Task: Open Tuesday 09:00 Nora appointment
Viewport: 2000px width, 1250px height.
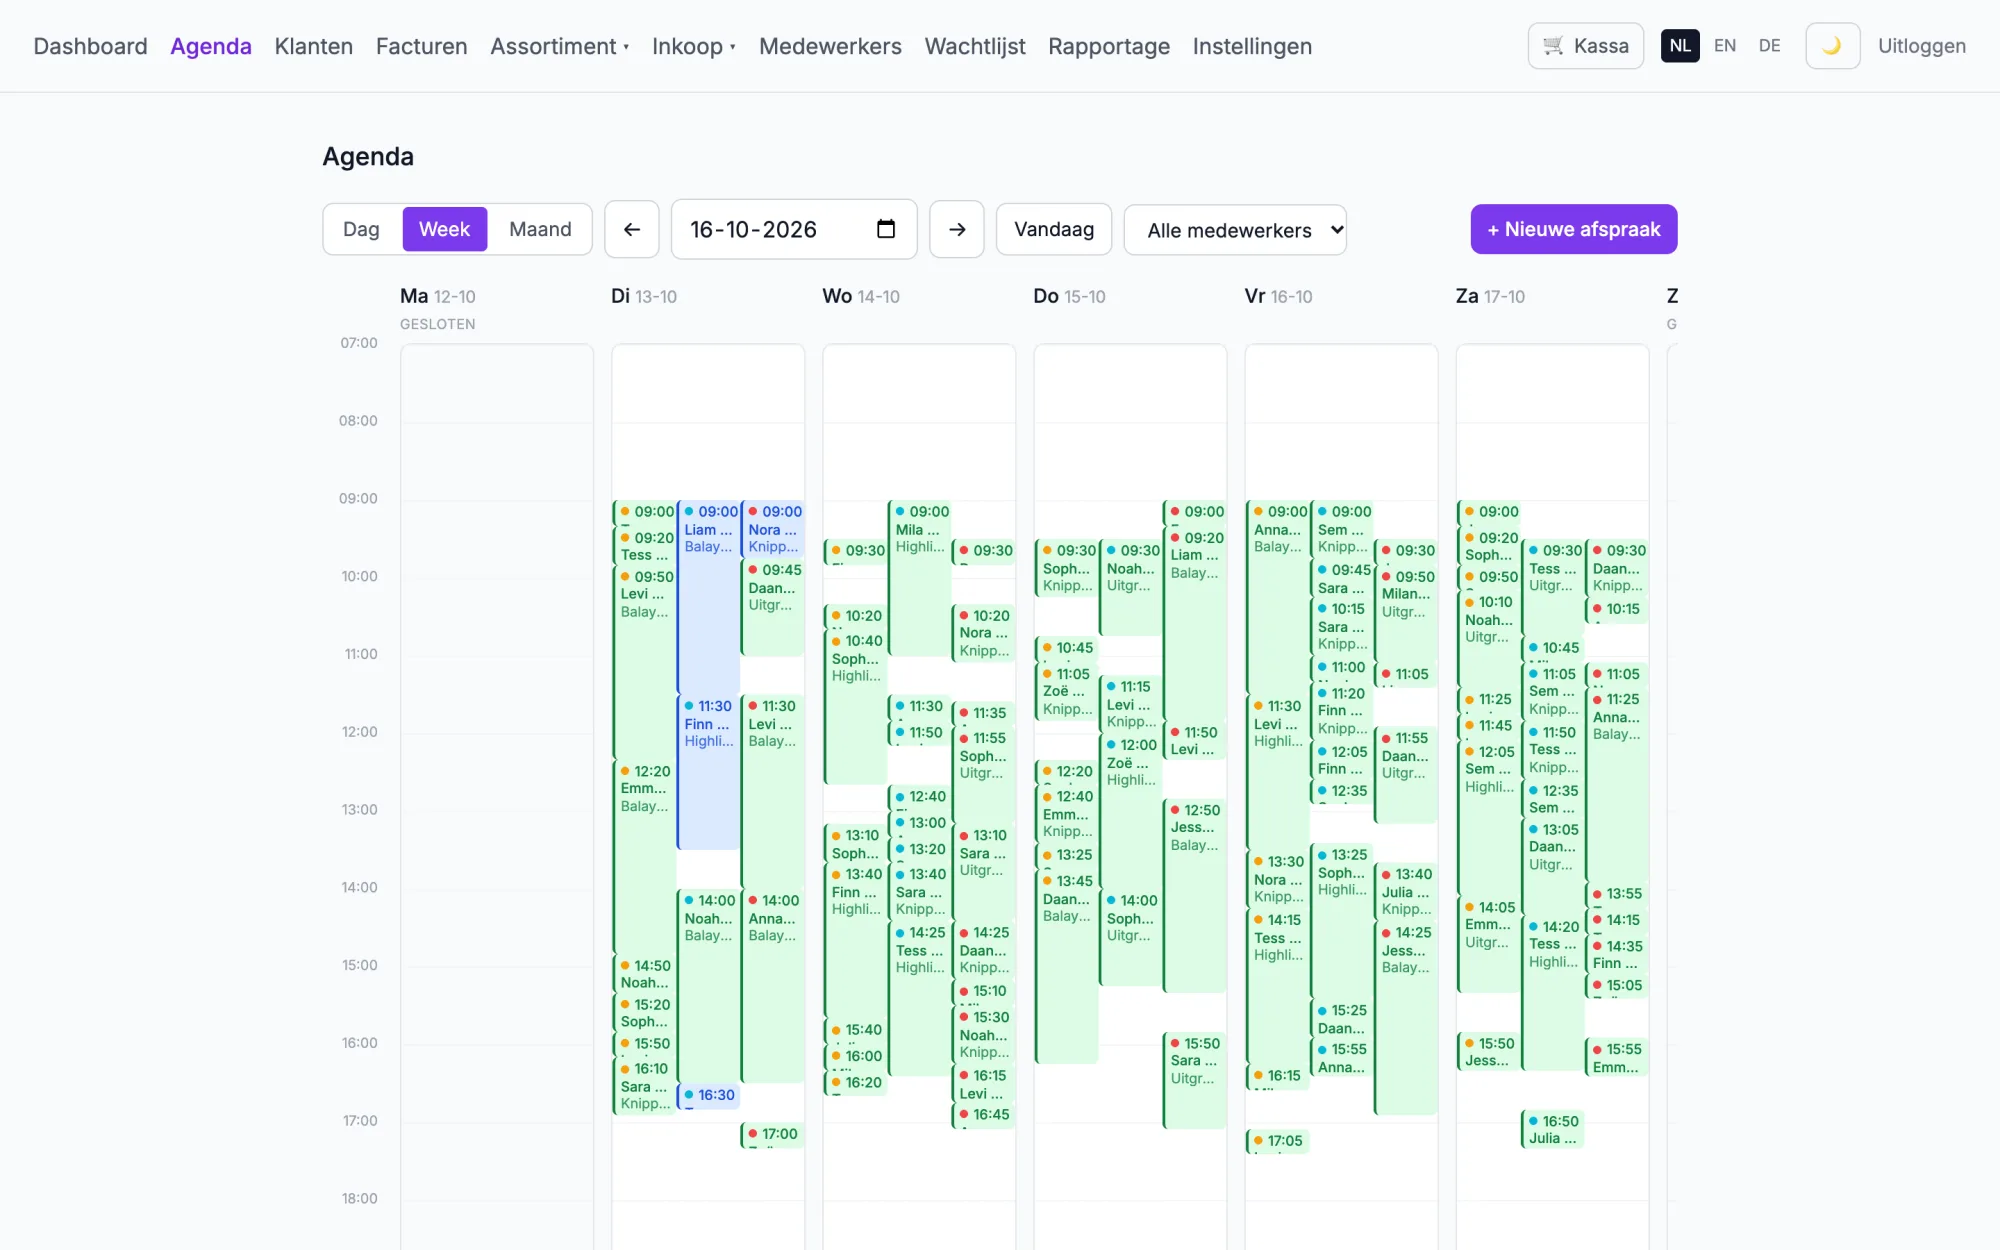Action: click(773, 529)
